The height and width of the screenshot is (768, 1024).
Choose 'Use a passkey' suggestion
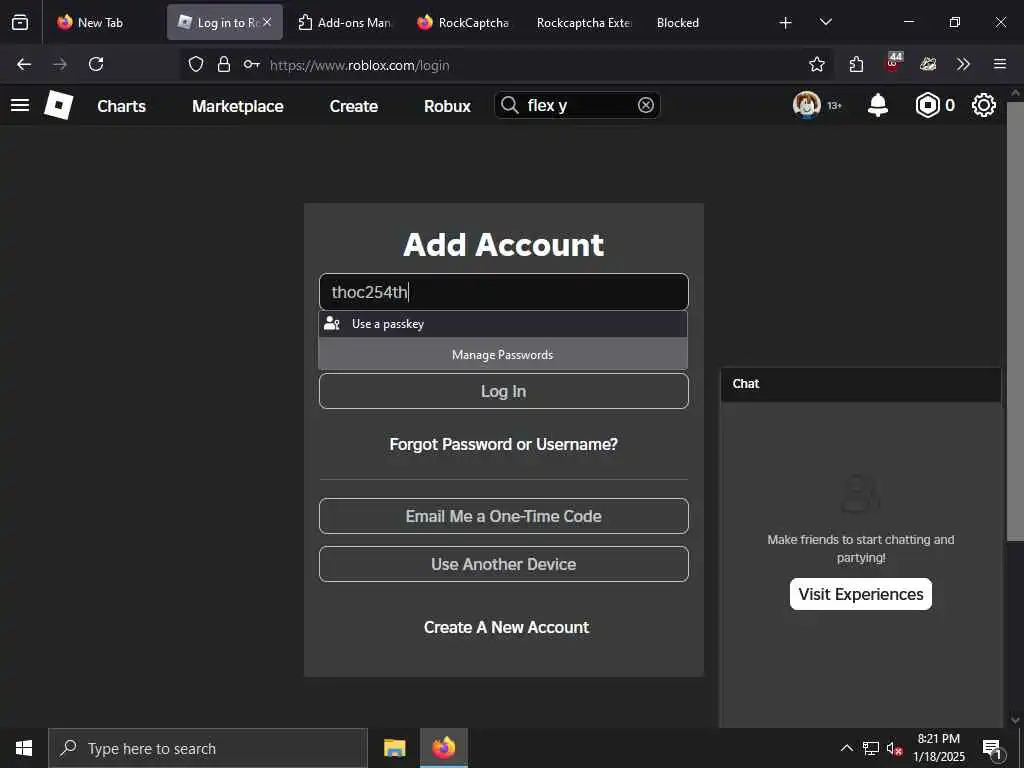tap(503, 324)
